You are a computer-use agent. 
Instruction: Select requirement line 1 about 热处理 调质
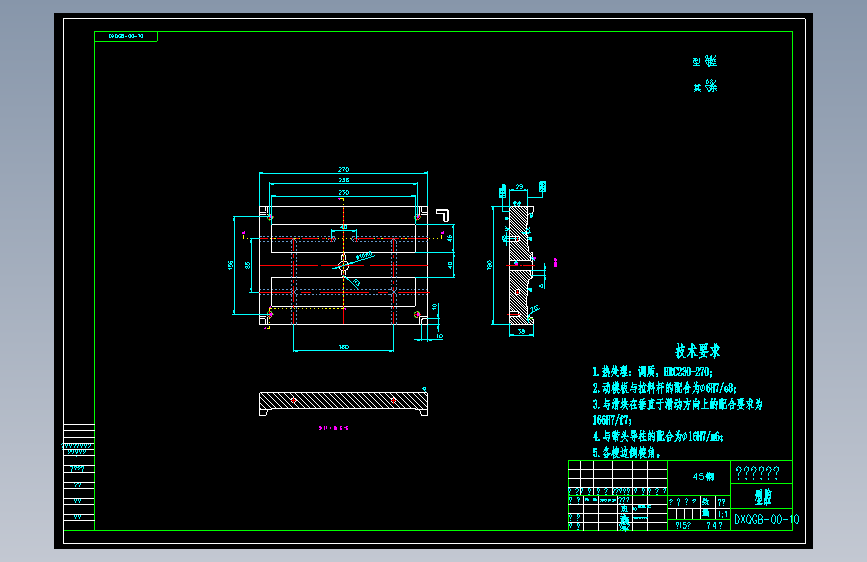coord(652,372)
